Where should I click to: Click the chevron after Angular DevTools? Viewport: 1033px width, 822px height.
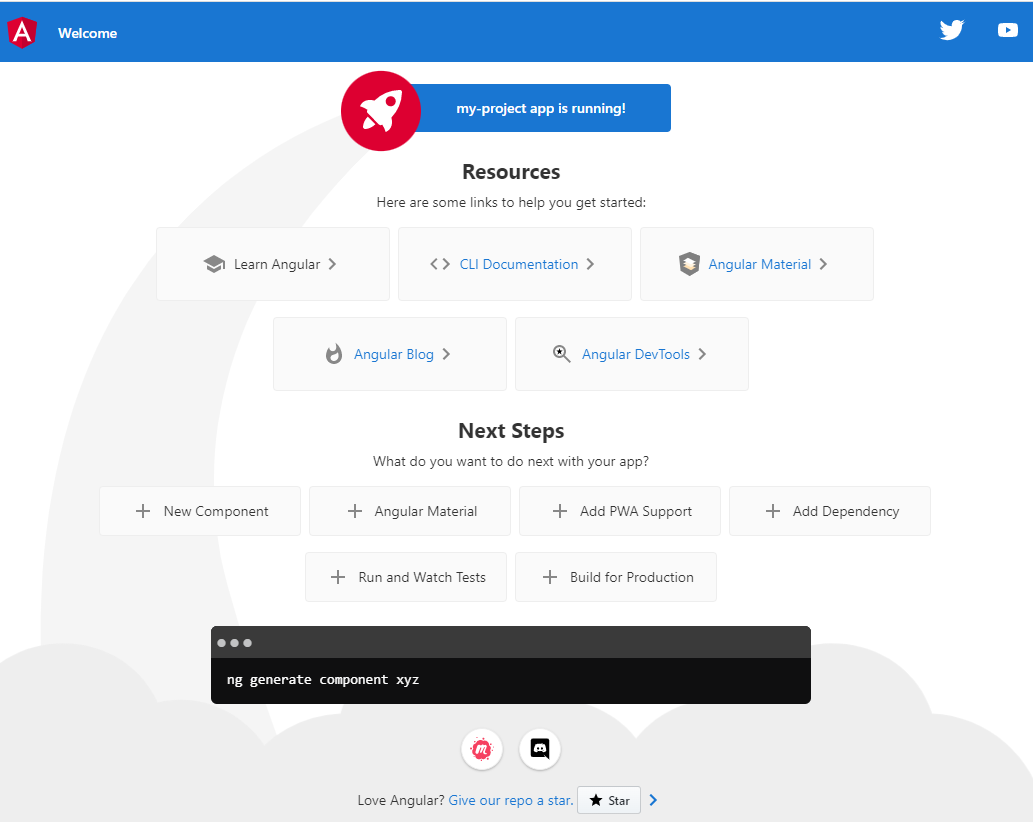(702, 354)
